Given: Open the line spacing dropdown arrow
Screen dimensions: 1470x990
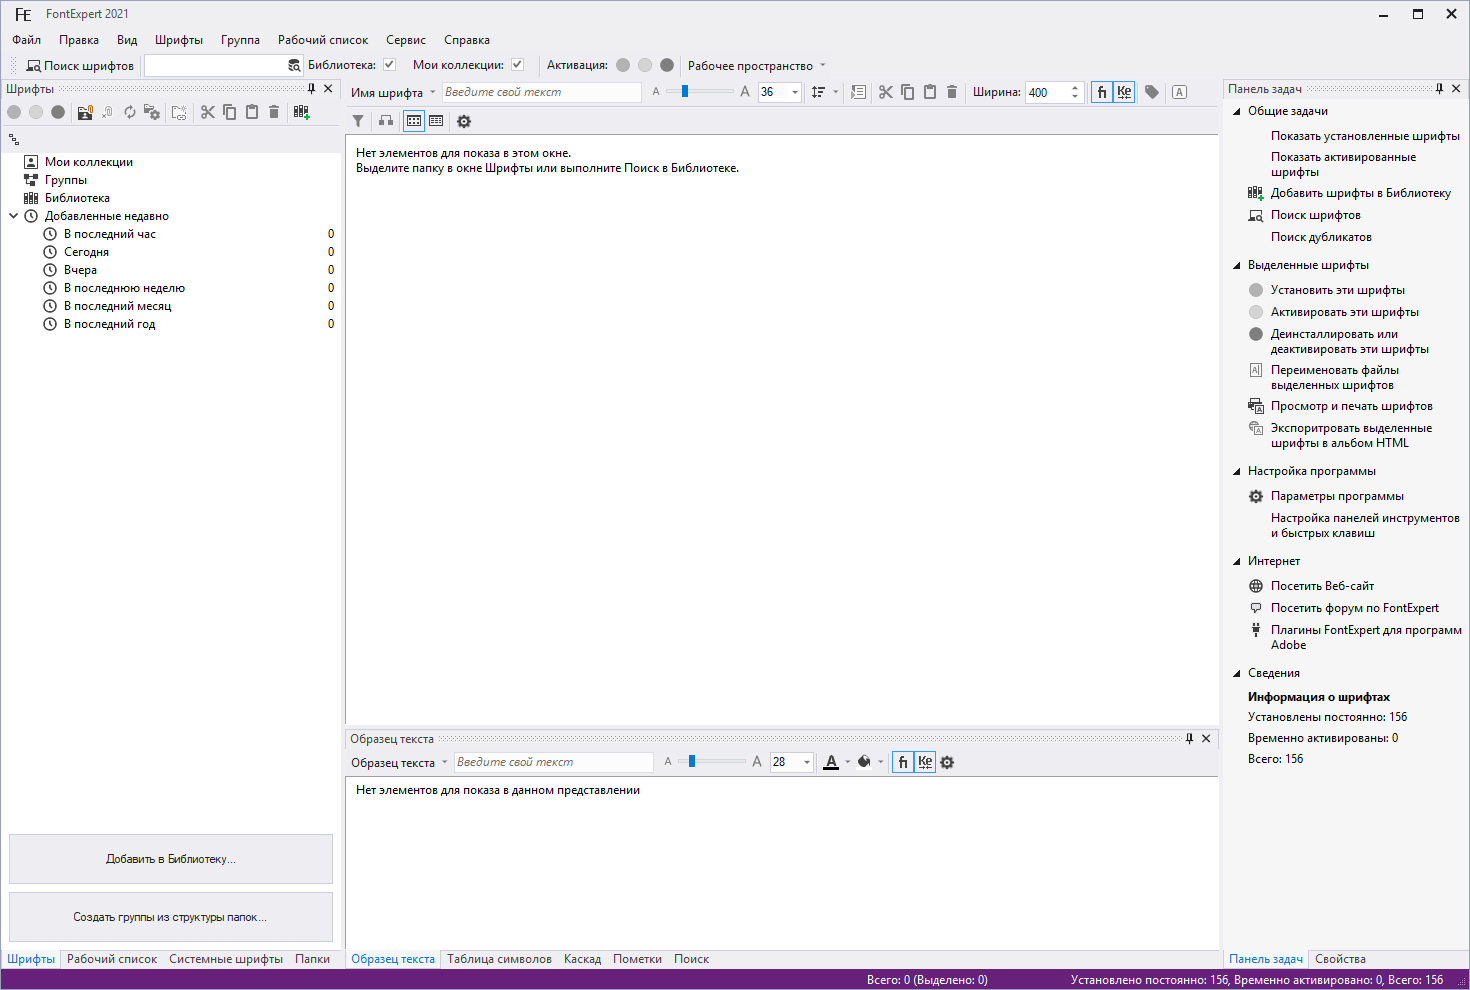Looking at the screenshot, I should (x=836, y=92).
